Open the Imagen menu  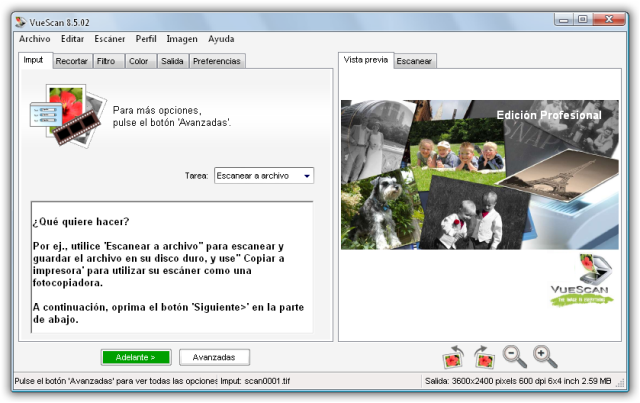(x=182, y=39)
